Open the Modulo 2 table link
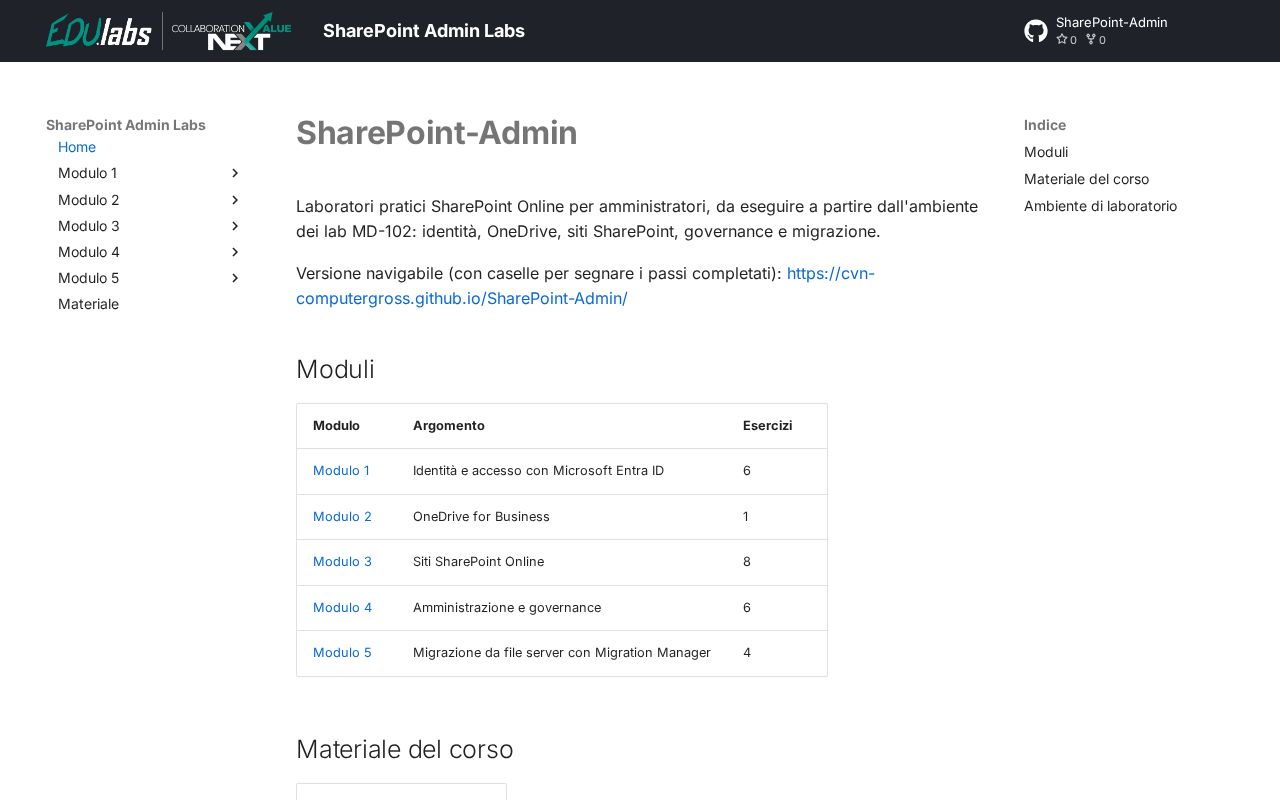1280x800 pixels. 342,516
